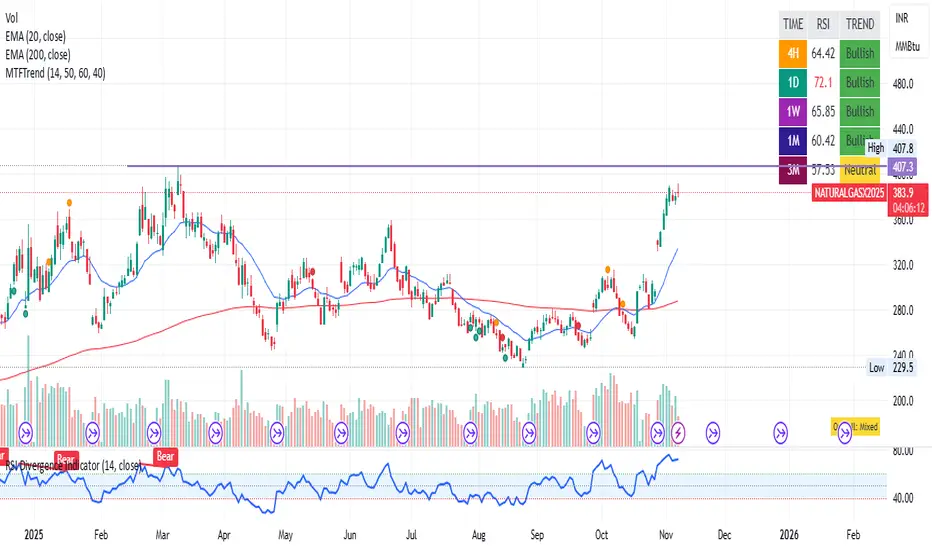The image size is (932, 550).
Task: Click the 1M timeframe cell
Action: (793, 140)
